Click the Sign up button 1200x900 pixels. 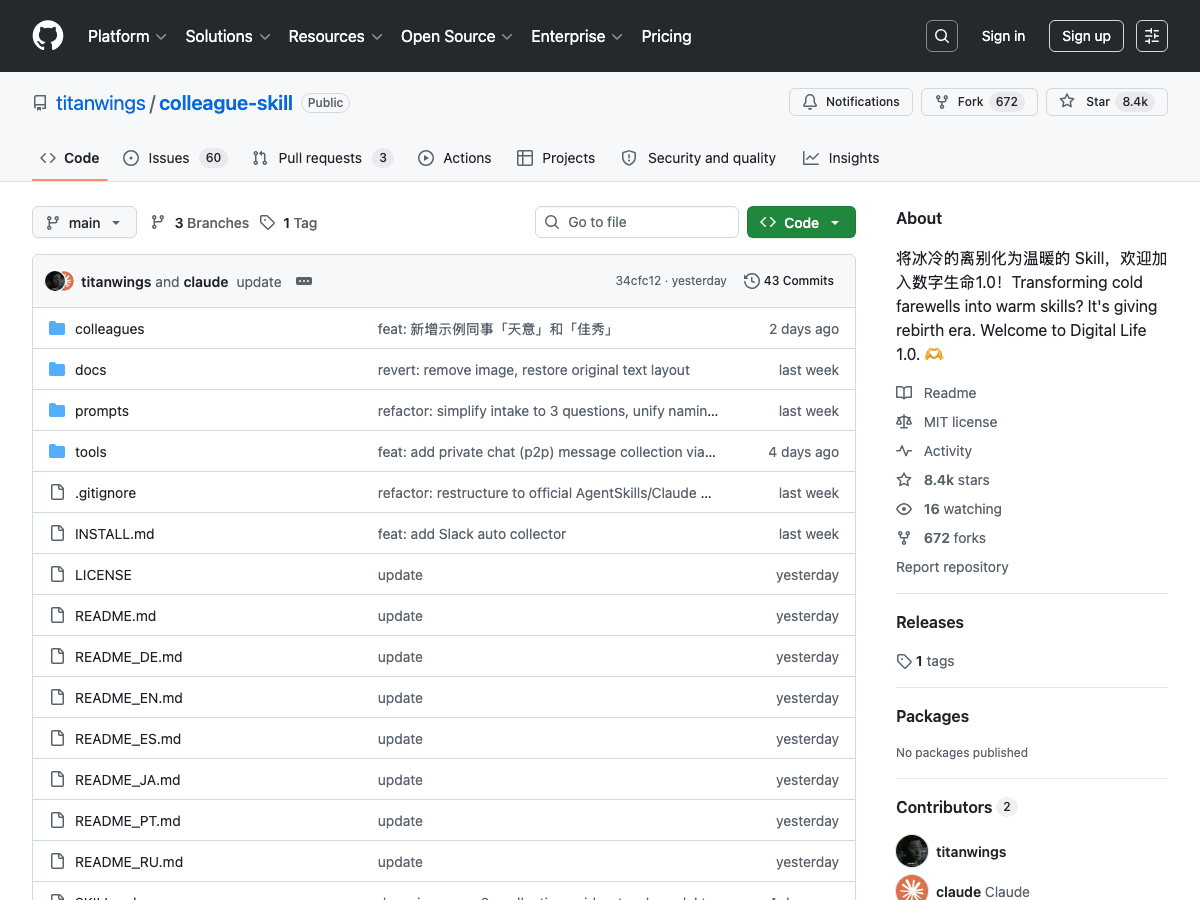click(1086, 36)
